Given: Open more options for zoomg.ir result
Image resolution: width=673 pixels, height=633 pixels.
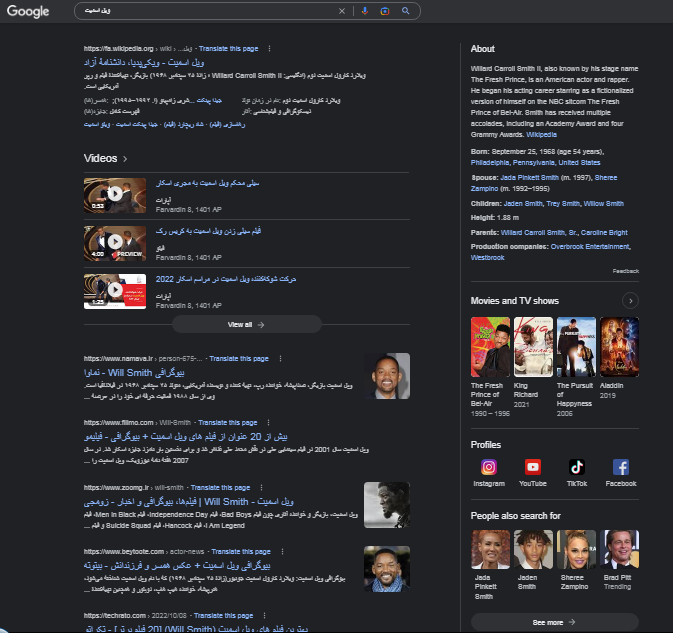Looking at the screenshot, I should click(261, 488).
